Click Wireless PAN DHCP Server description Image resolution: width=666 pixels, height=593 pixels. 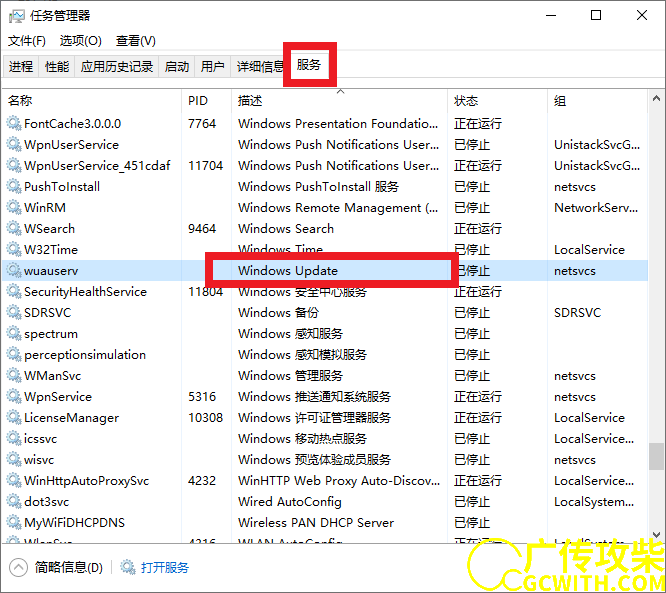point(316,523)
